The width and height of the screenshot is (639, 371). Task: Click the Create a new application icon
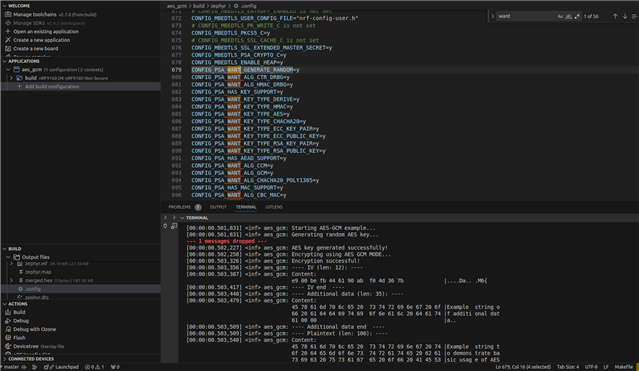coord(8,40)
